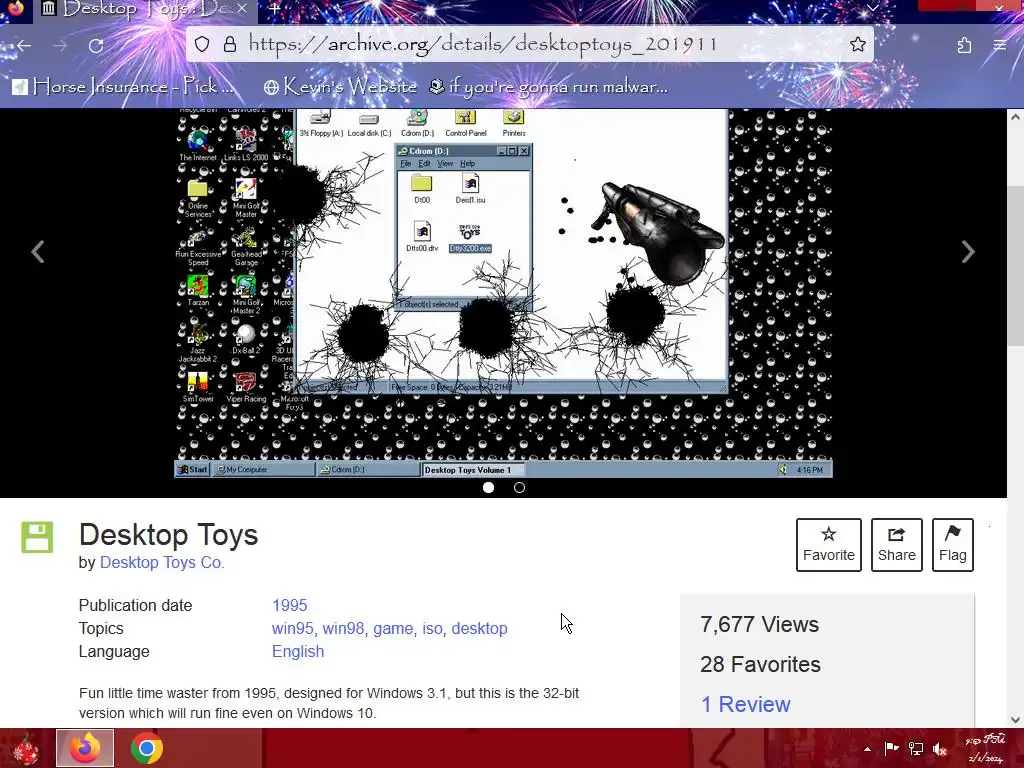Open the Kevin's Website bookmark
Image resolution: width=1024 pixels, height=768 pixels.
(340, 86)
